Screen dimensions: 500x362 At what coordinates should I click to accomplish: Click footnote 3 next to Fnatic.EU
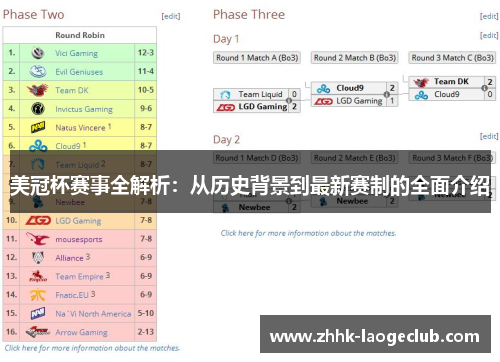tap(93, 294)
